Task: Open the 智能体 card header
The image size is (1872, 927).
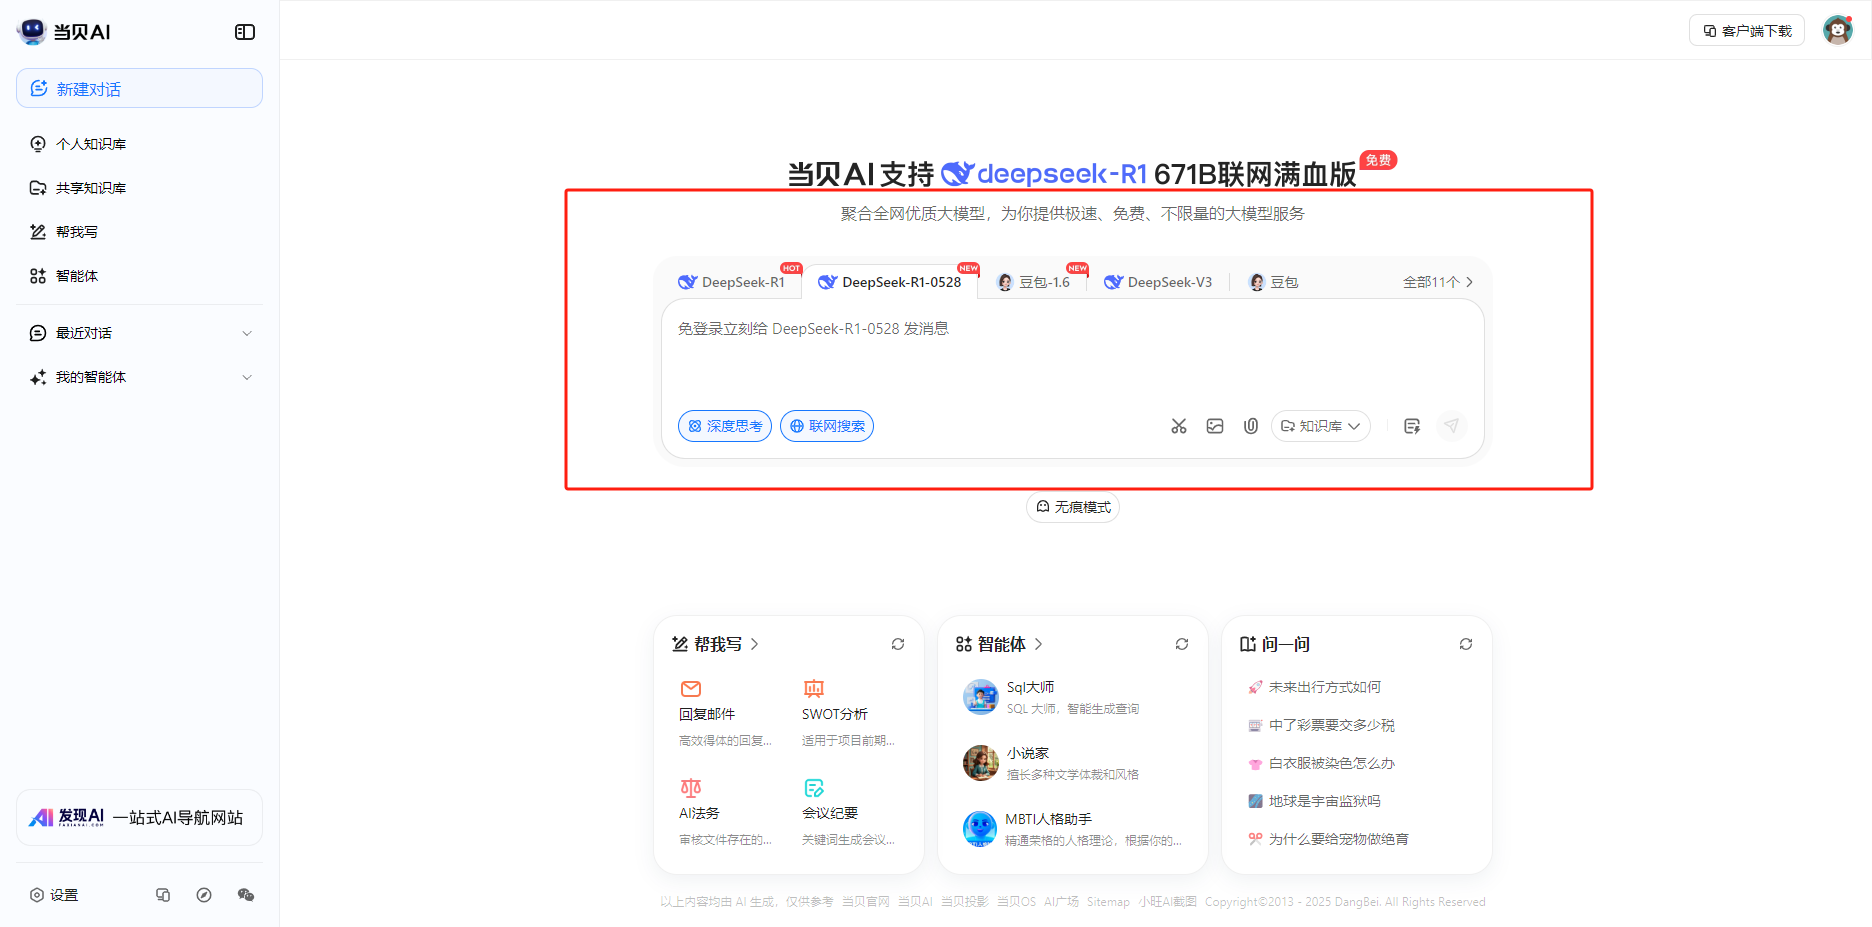Action: click(x=999, y=644)
